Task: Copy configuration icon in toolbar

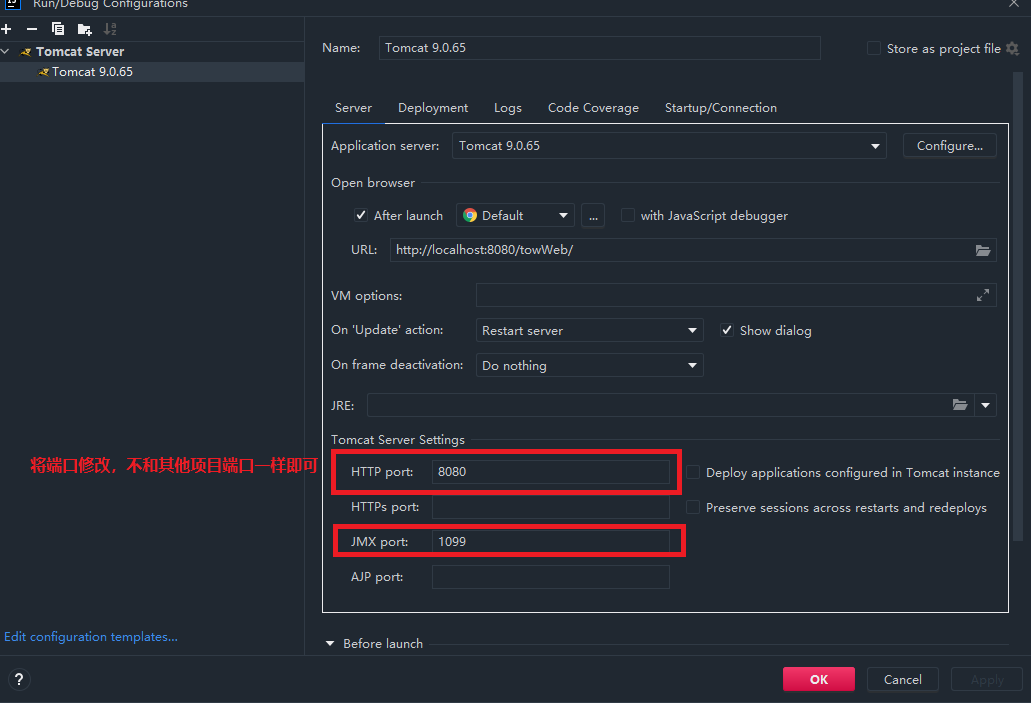Action: (x=58, y=29)
